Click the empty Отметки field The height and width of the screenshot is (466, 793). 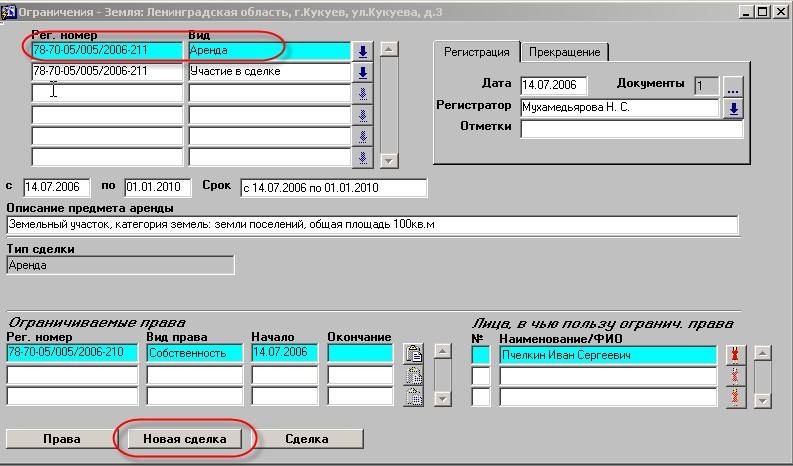(x=632, y=129)
